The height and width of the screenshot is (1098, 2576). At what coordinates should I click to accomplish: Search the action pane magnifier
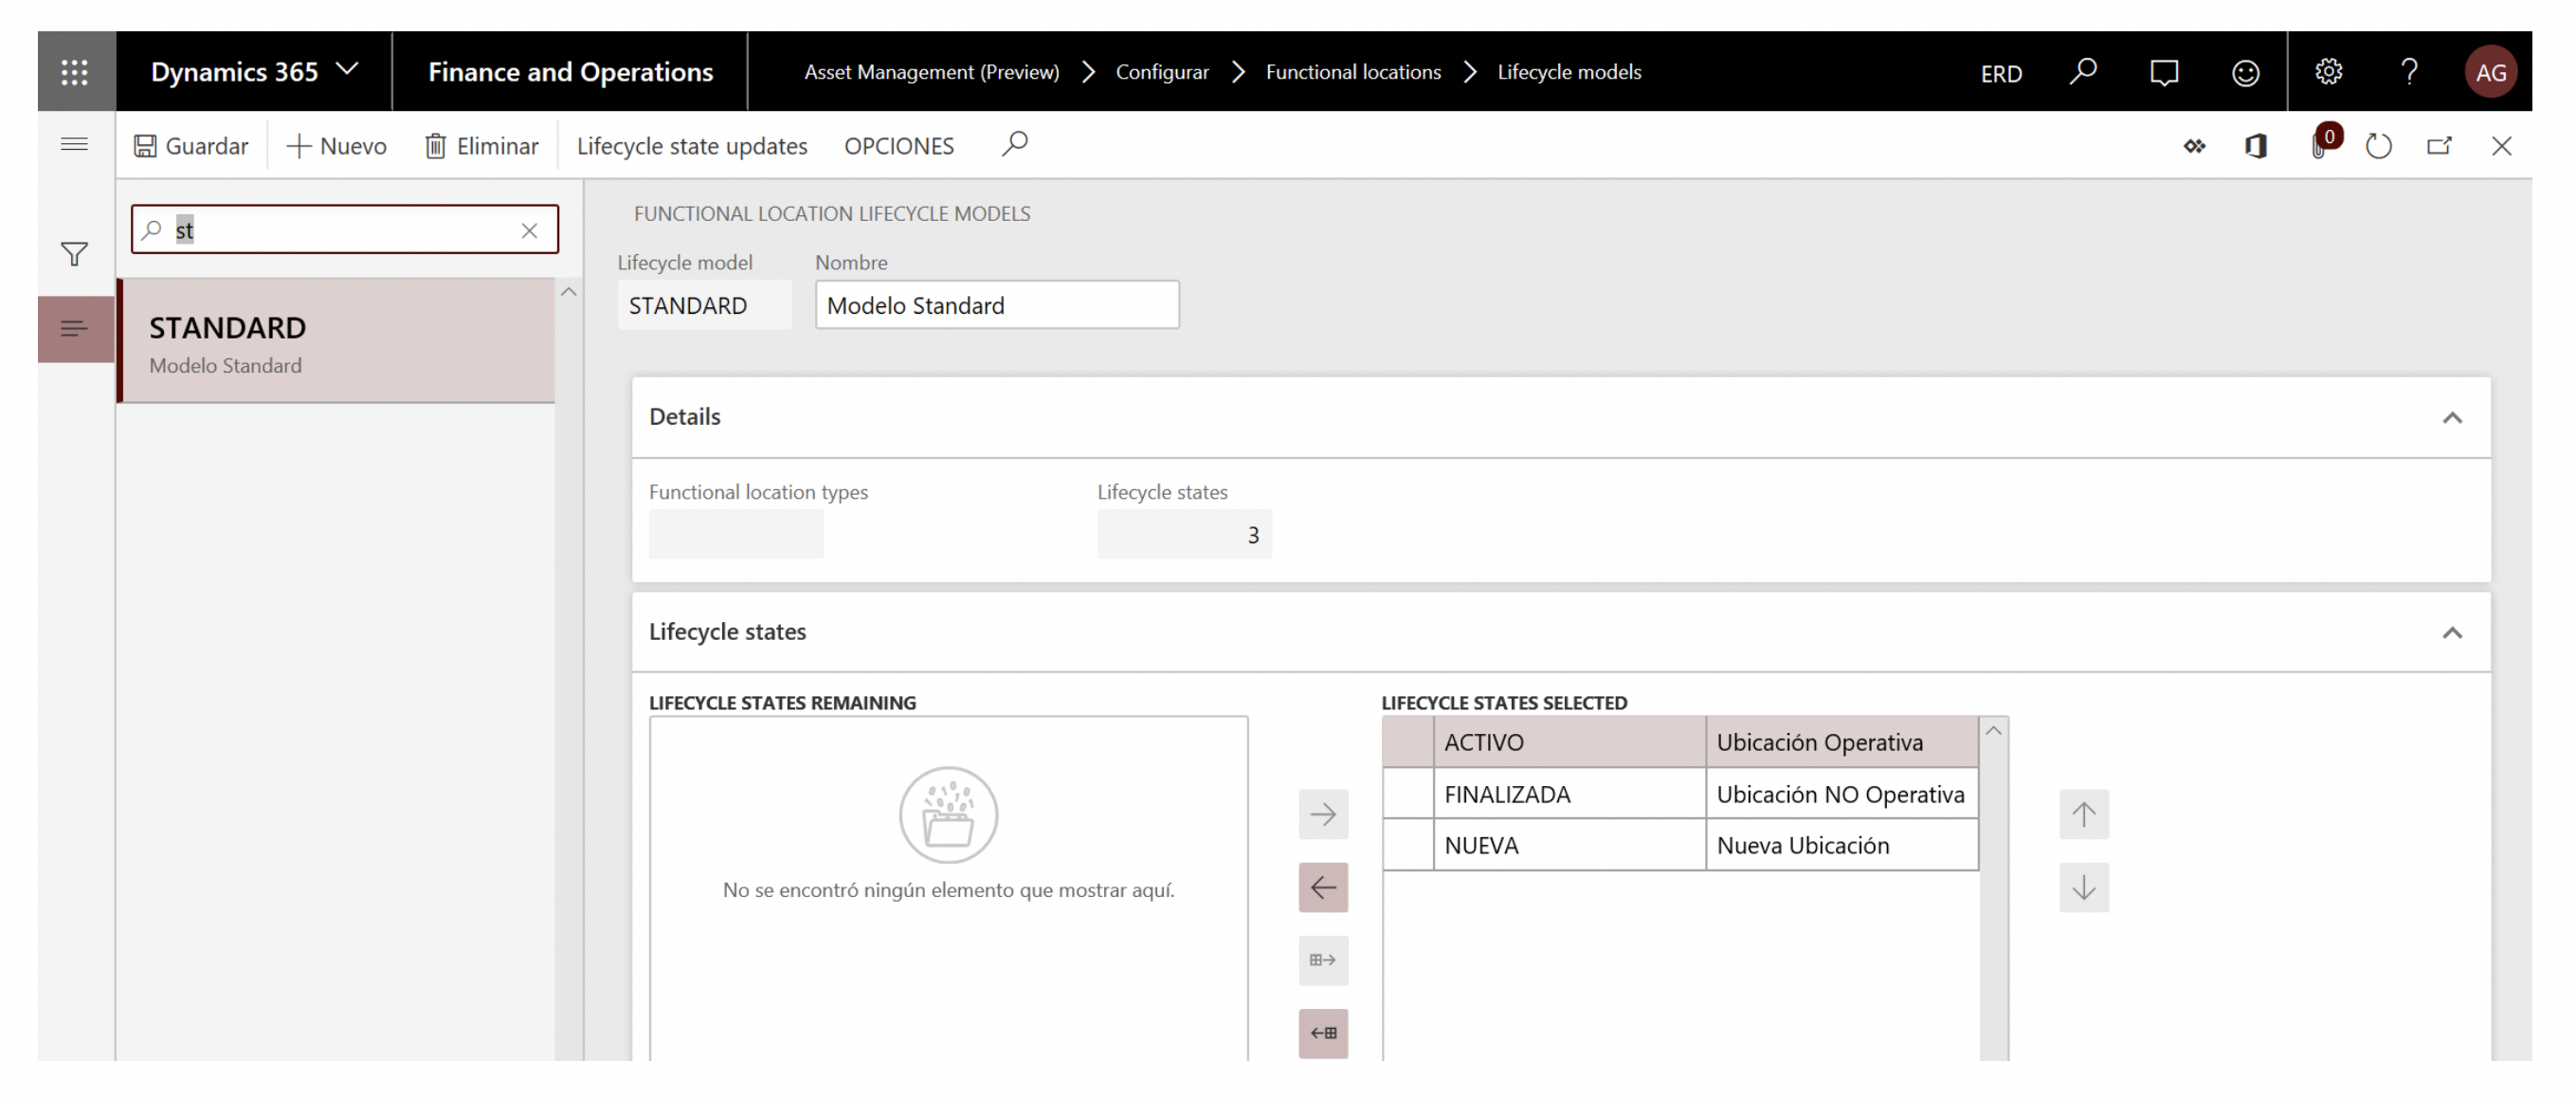(1014, 145)
